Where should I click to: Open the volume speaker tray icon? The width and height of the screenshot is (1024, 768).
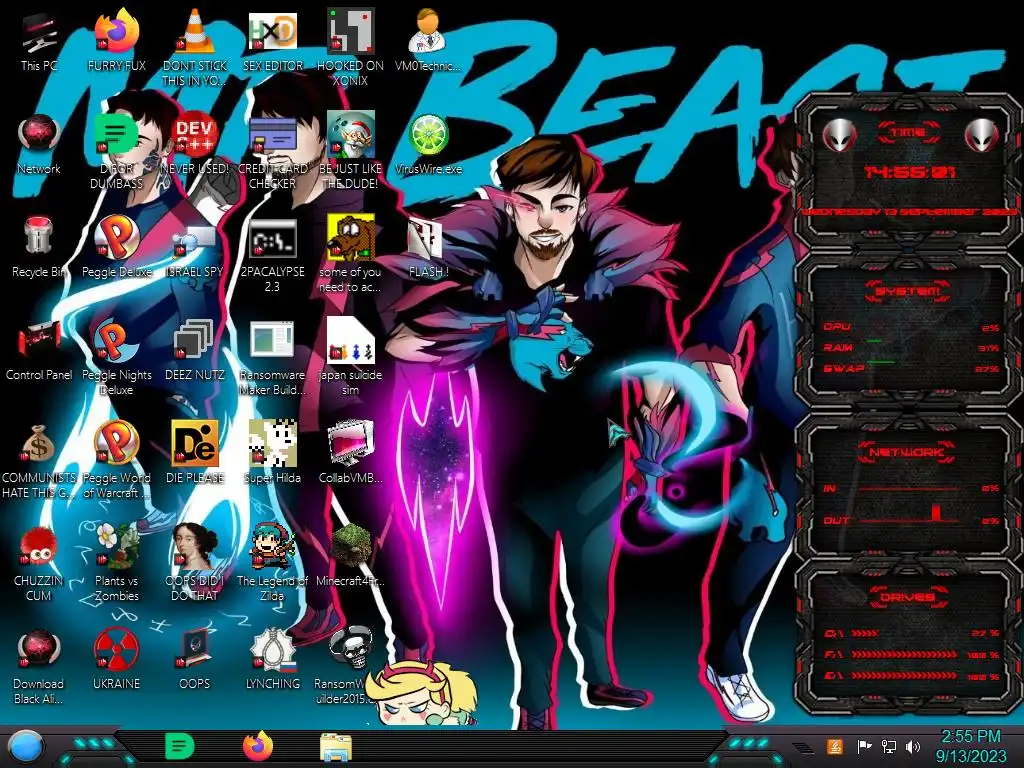(913, 746)
